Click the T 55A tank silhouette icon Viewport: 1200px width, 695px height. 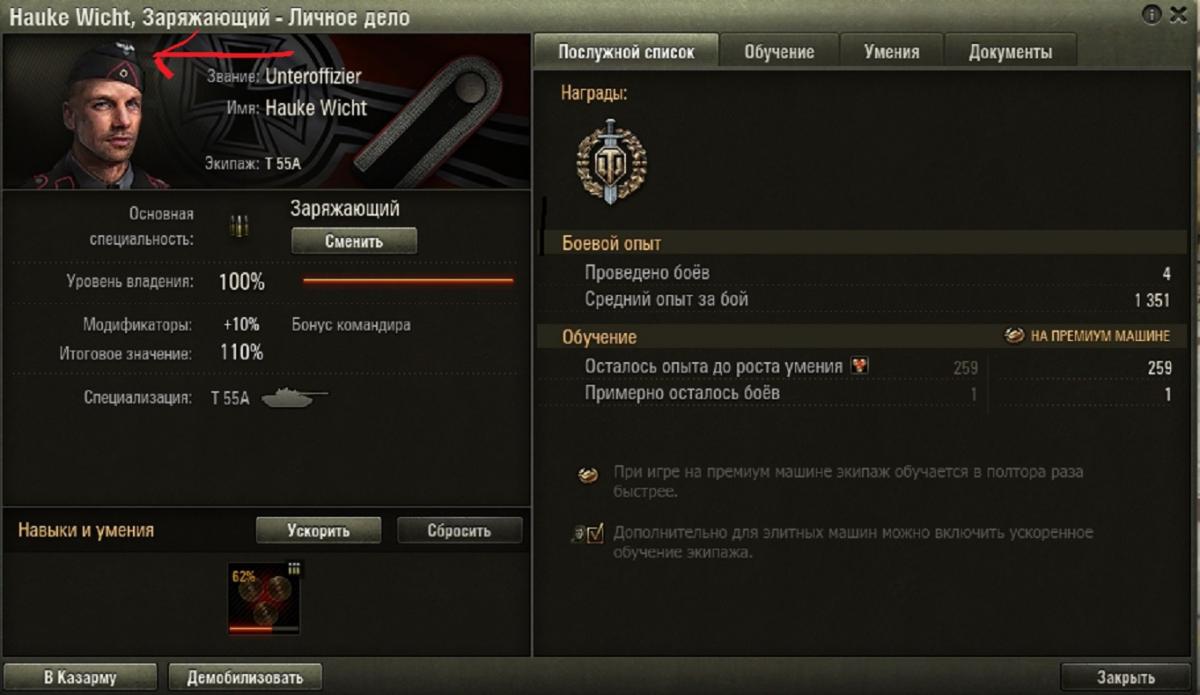pos(294,398)
